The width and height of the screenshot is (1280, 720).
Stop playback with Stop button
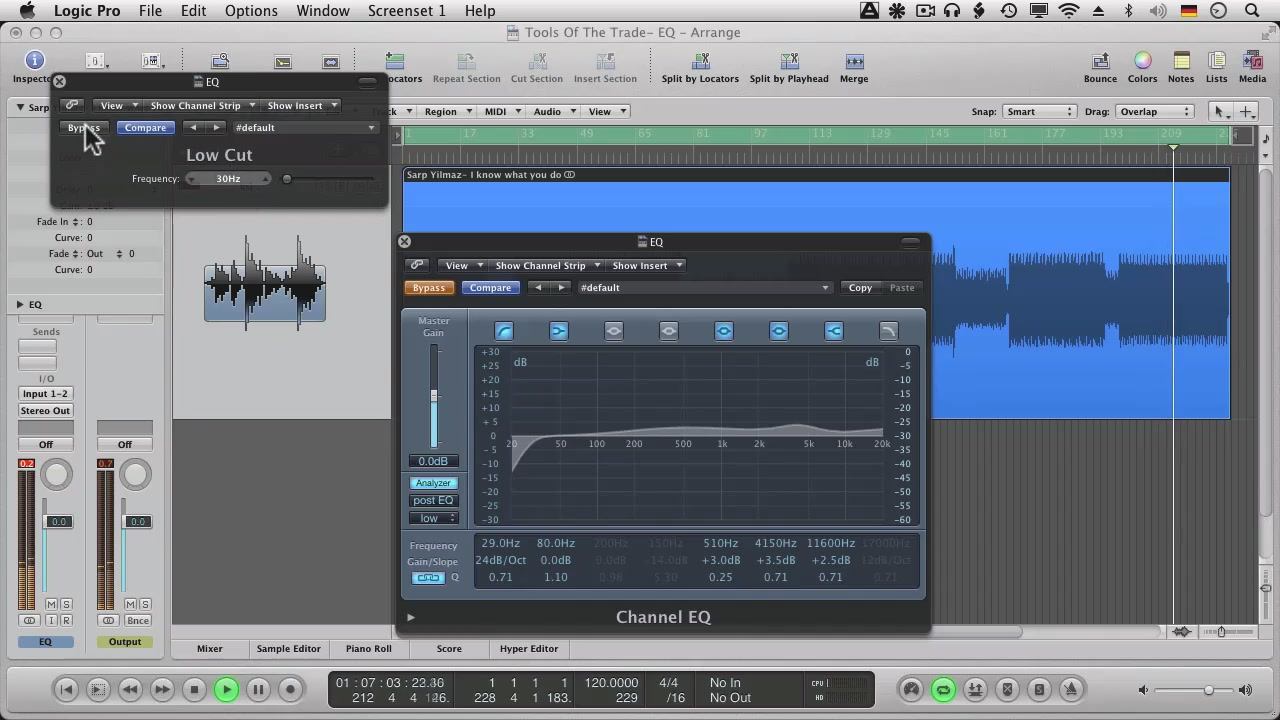[194, 689]
